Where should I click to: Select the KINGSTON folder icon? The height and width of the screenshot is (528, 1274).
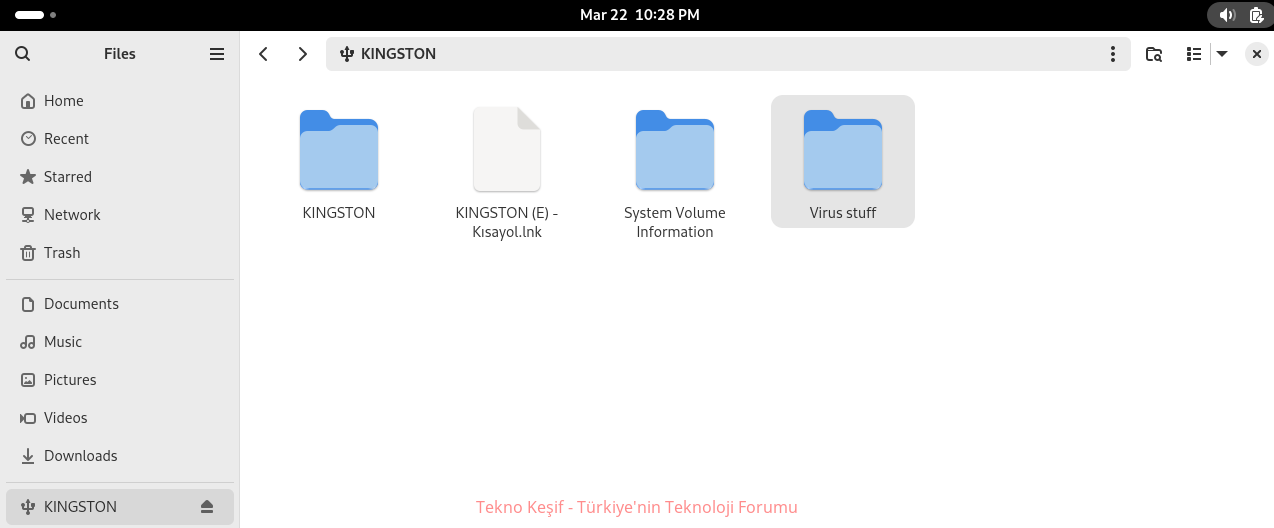click(x=339, y=150)
